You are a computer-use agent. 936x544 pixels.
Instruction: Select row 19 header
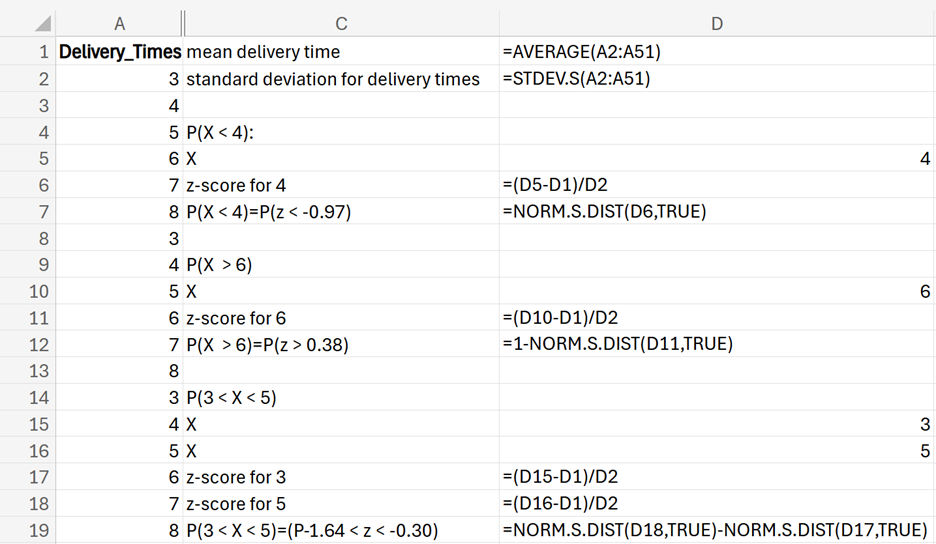click(x=28, y=530)
